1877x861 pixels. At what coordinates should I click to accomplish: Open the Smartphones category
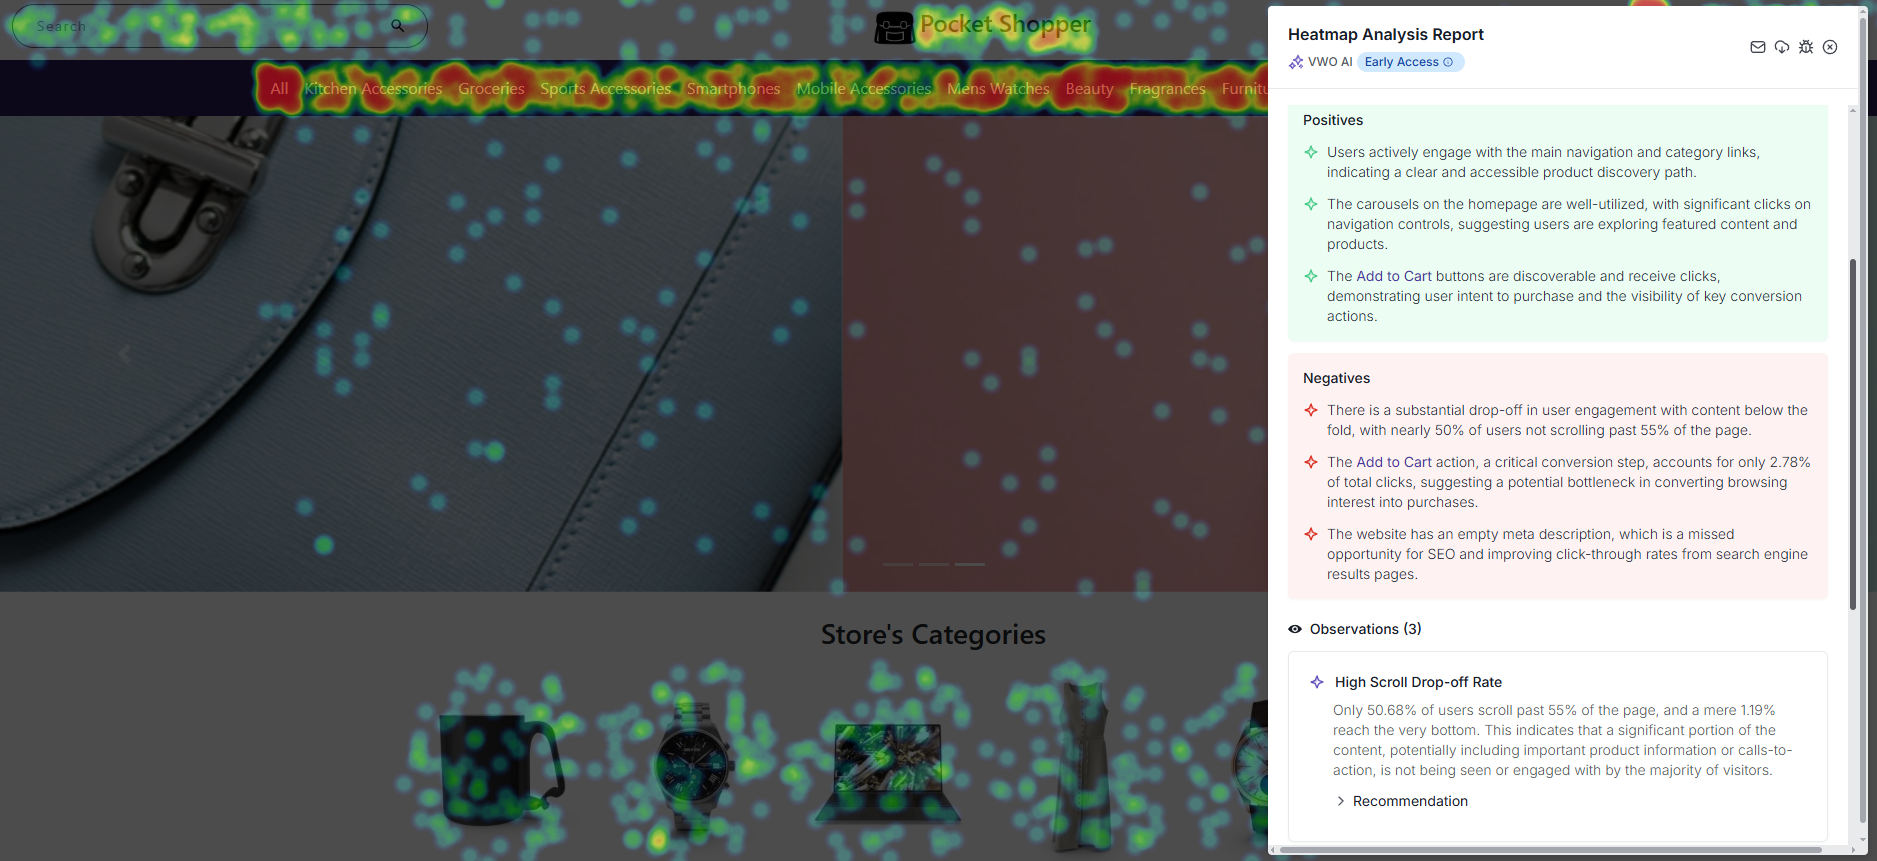(x=734, y=89)
